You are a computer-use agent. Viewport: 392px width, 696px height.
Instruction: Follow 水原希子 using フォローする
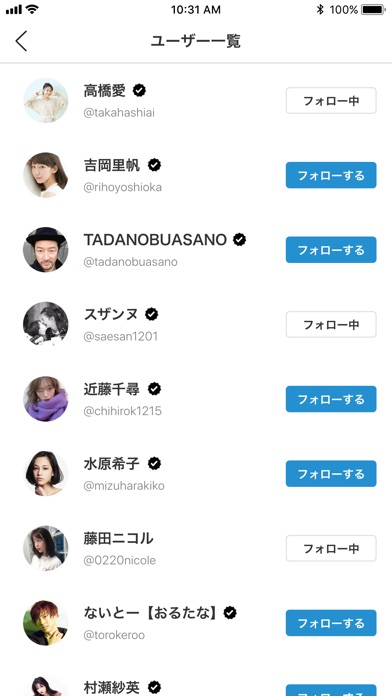pos(331,474)
